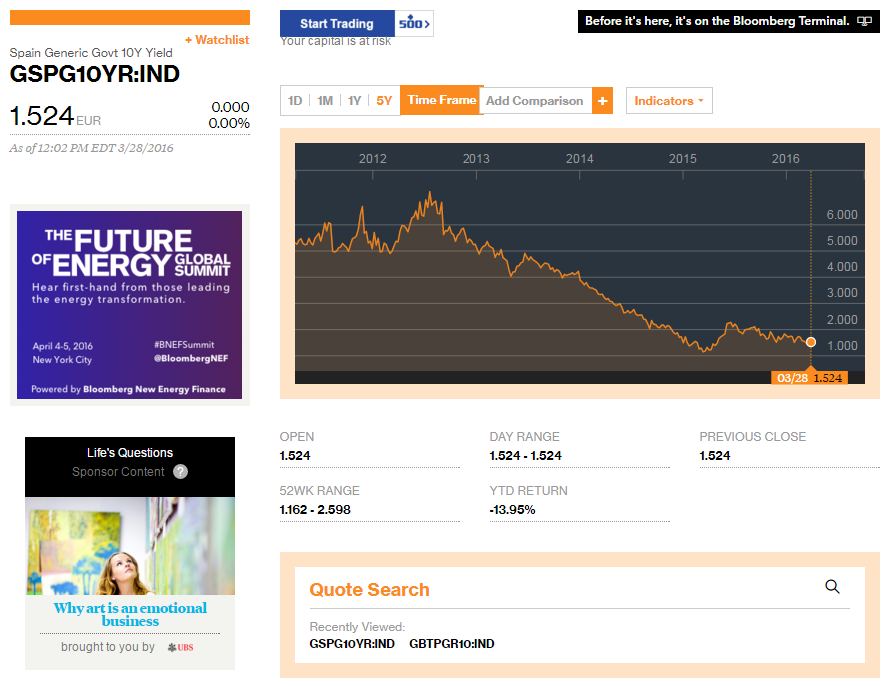Click the OPEN label
Image resolution: width=892 pixels, height=698 pixels.
pos(296,436)
